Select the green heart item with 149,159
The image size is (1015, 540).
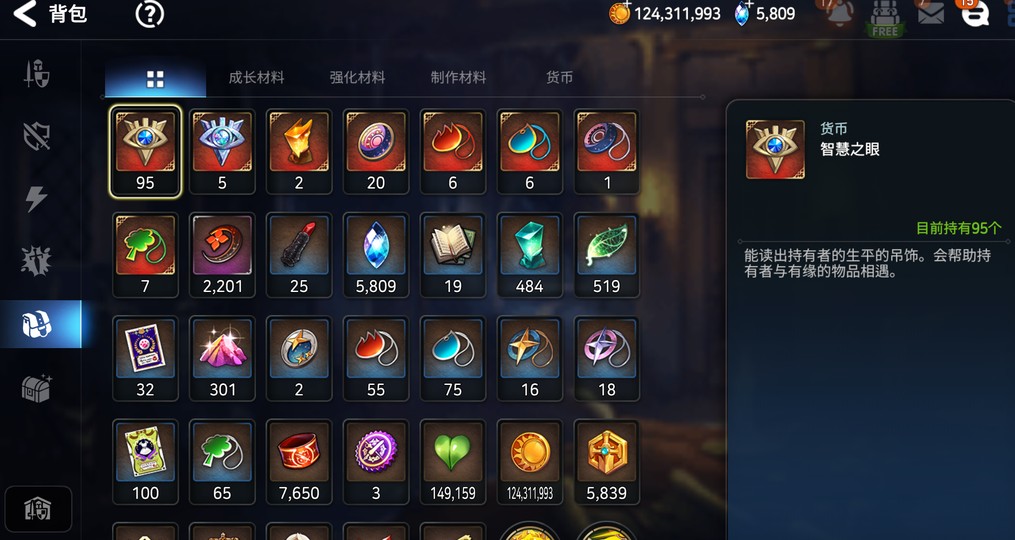click(452, 462)
